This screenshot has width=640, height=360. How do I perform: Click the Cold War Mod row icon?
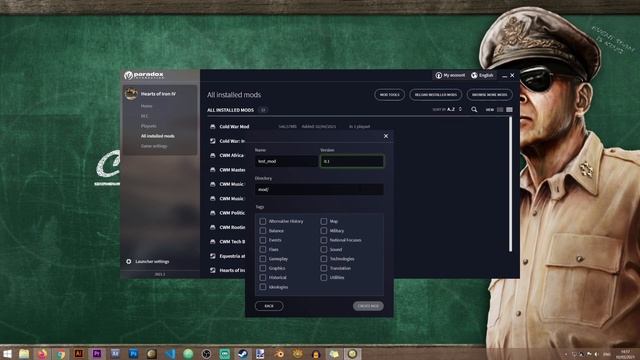(x=213, y=127)
